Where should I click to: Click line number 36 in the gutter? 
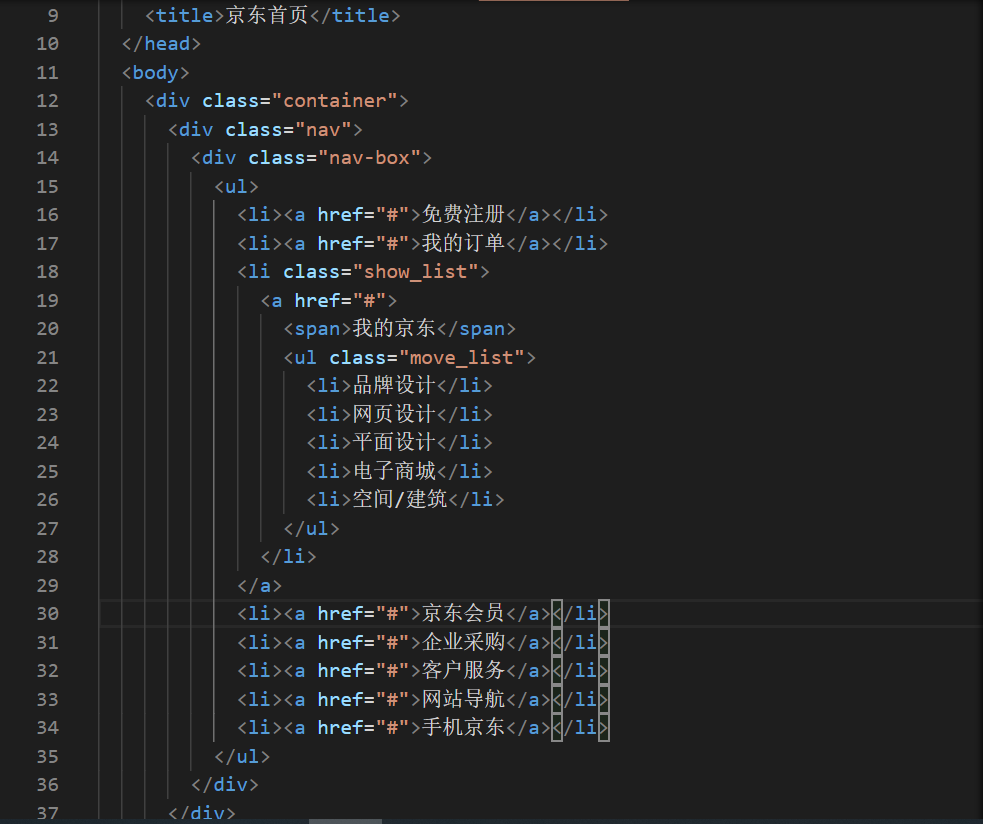pyautogui.click(x=48, y=784)
